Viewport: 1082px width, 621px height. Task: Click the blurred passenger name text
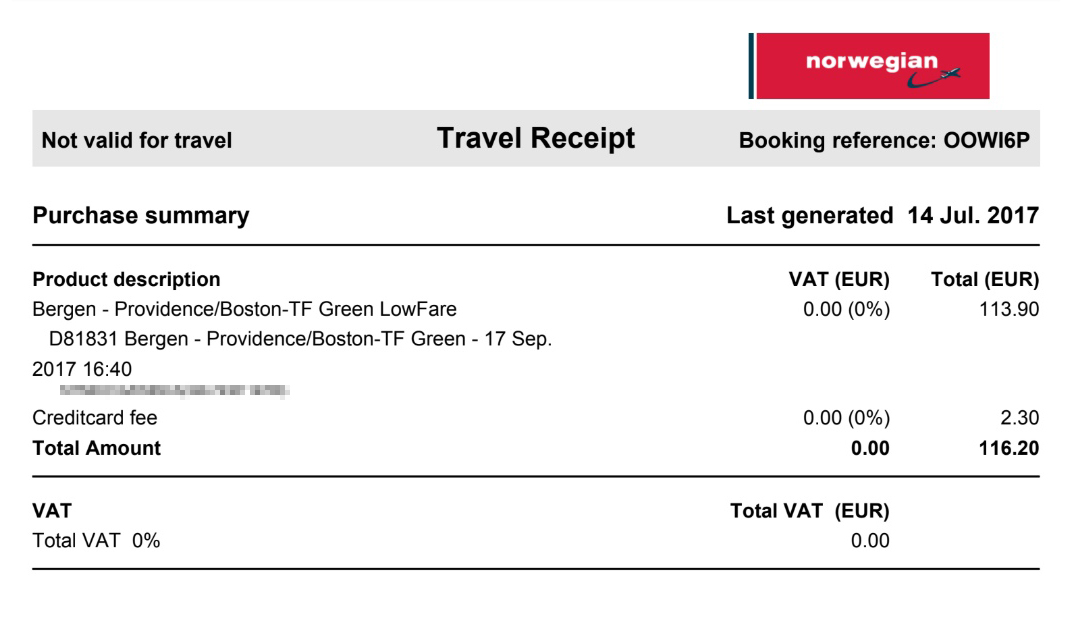(174, 391)
